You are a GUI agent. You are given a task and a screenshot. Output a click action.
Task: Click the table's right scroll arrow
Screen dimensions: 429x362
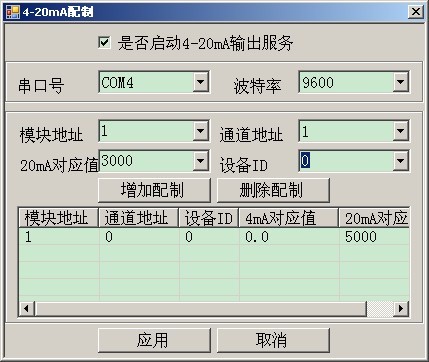pyautogui.click(x=401, y=308)
